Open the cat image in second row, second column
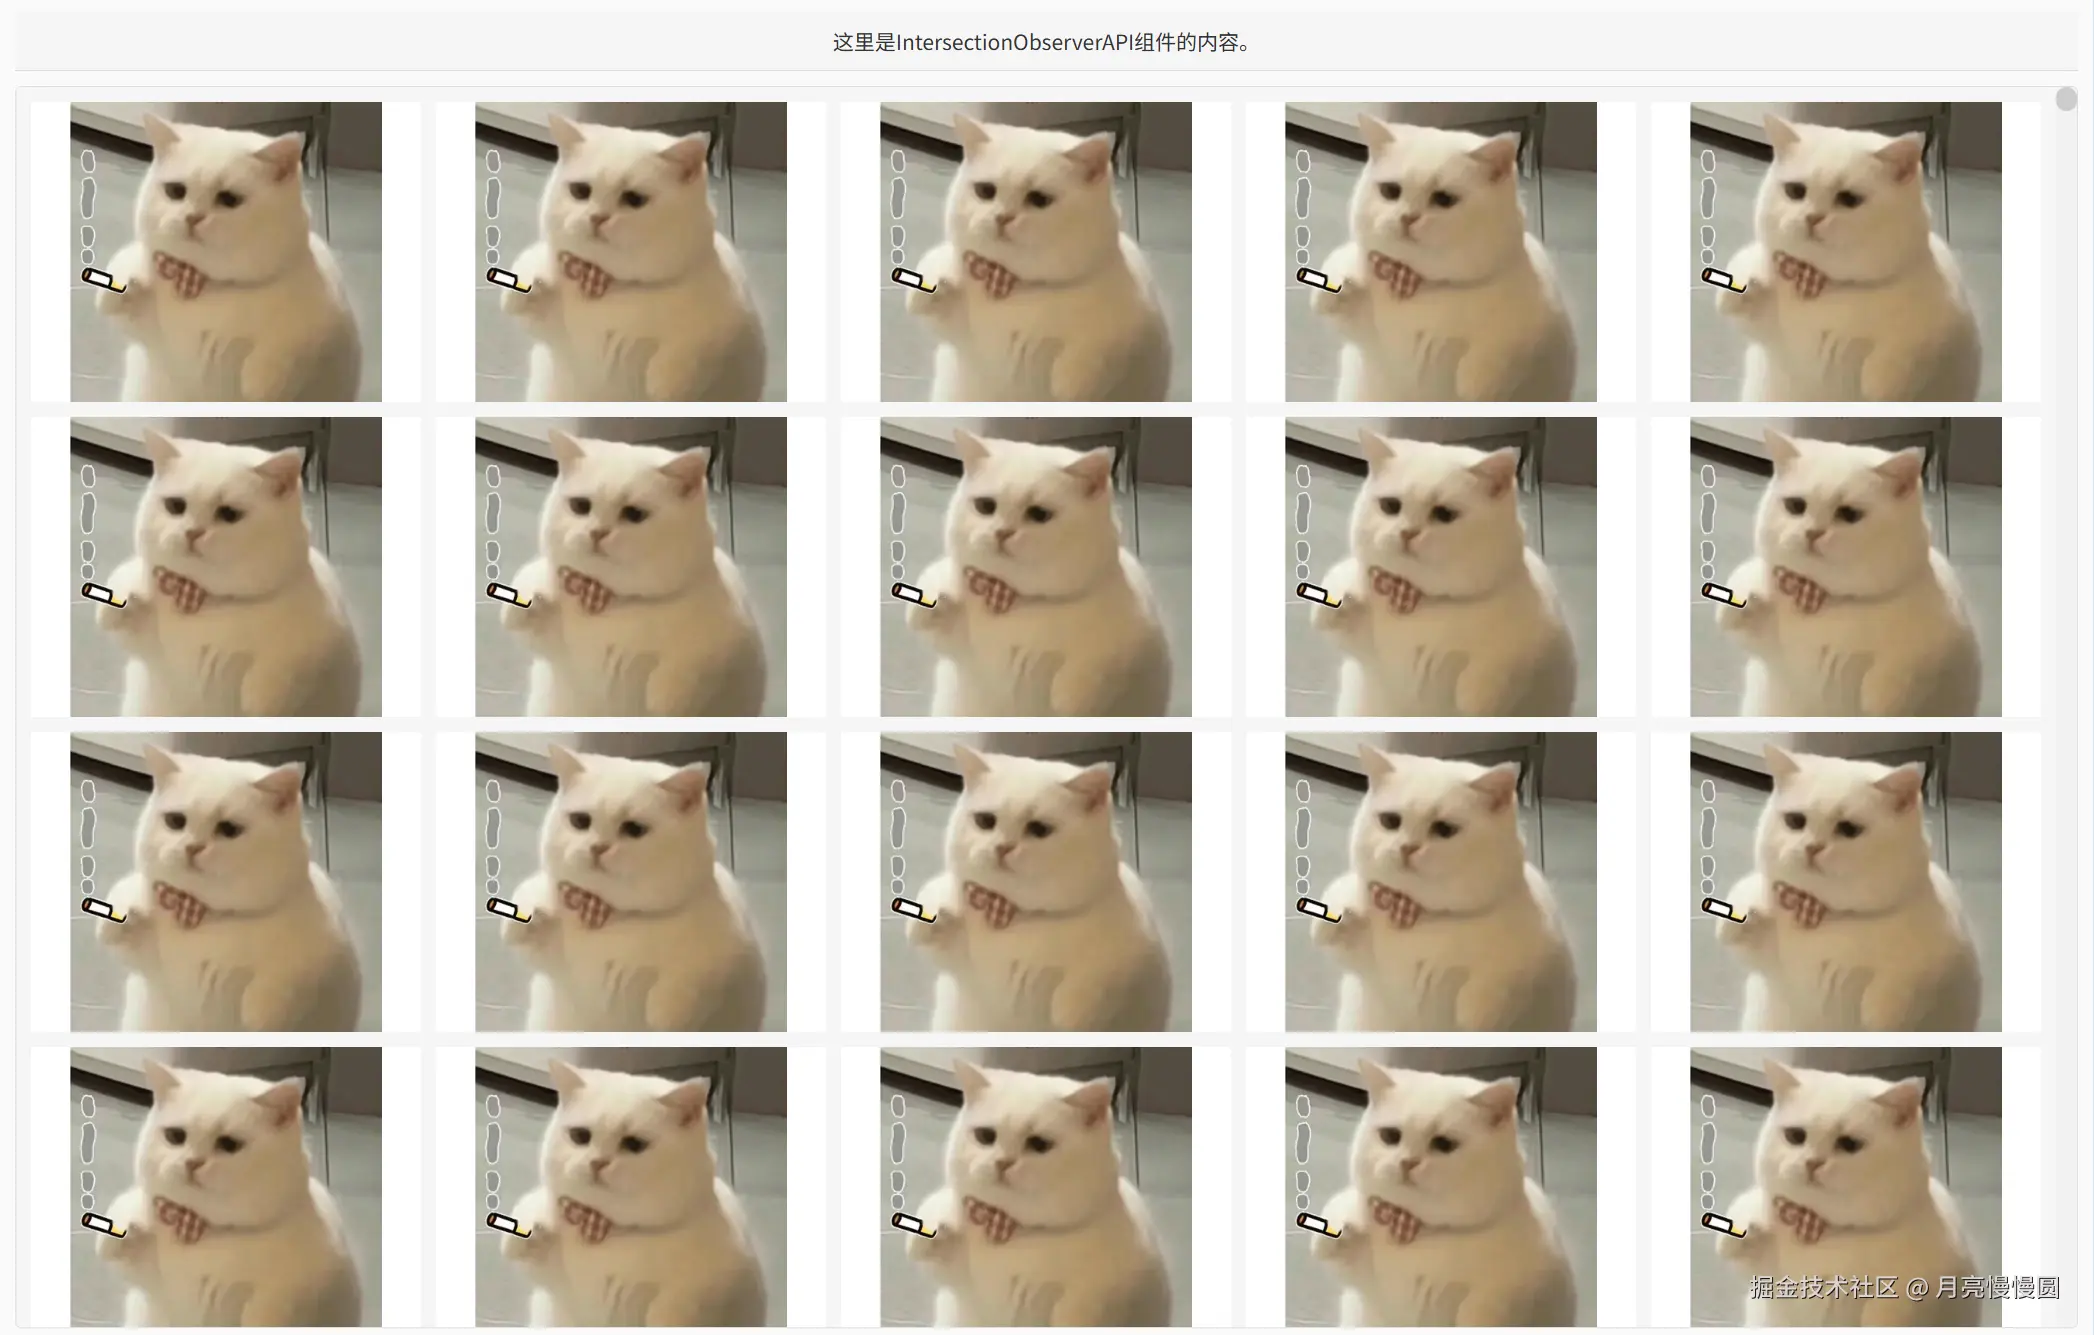Screen dimensions: 2094x1335 pyautogui.click(x=631, y=566)
